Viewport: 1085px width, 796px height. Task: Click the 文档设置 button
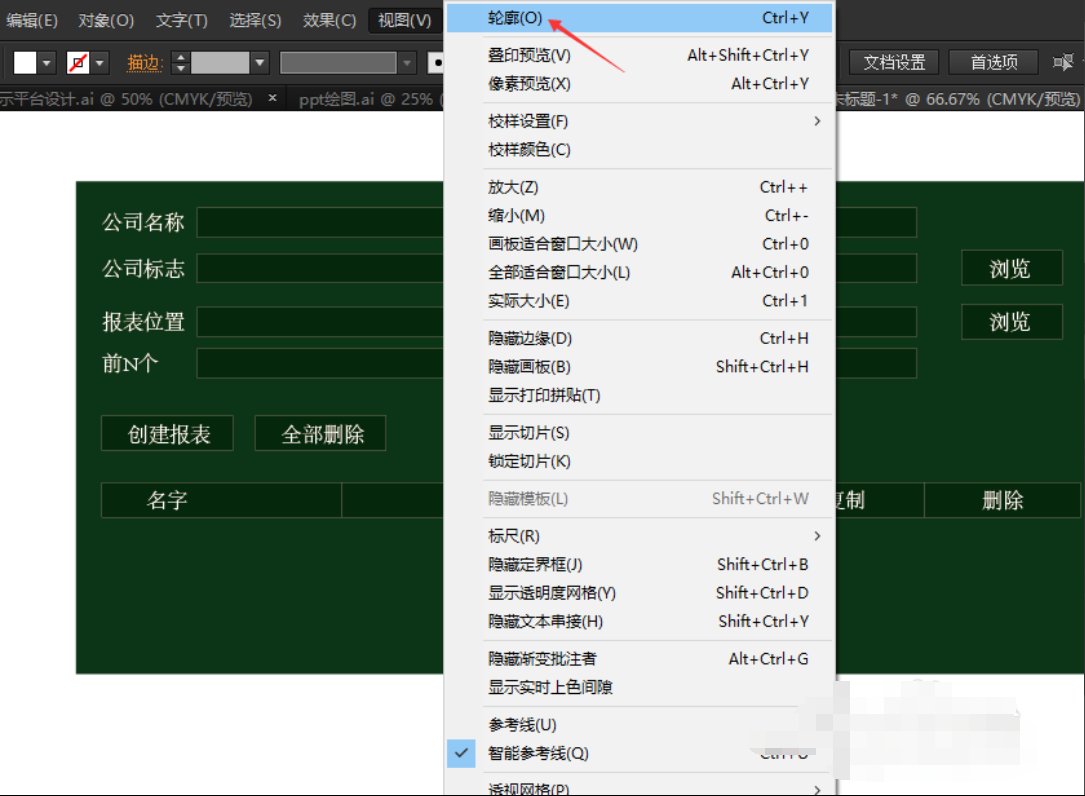click(x=894, y=62)
